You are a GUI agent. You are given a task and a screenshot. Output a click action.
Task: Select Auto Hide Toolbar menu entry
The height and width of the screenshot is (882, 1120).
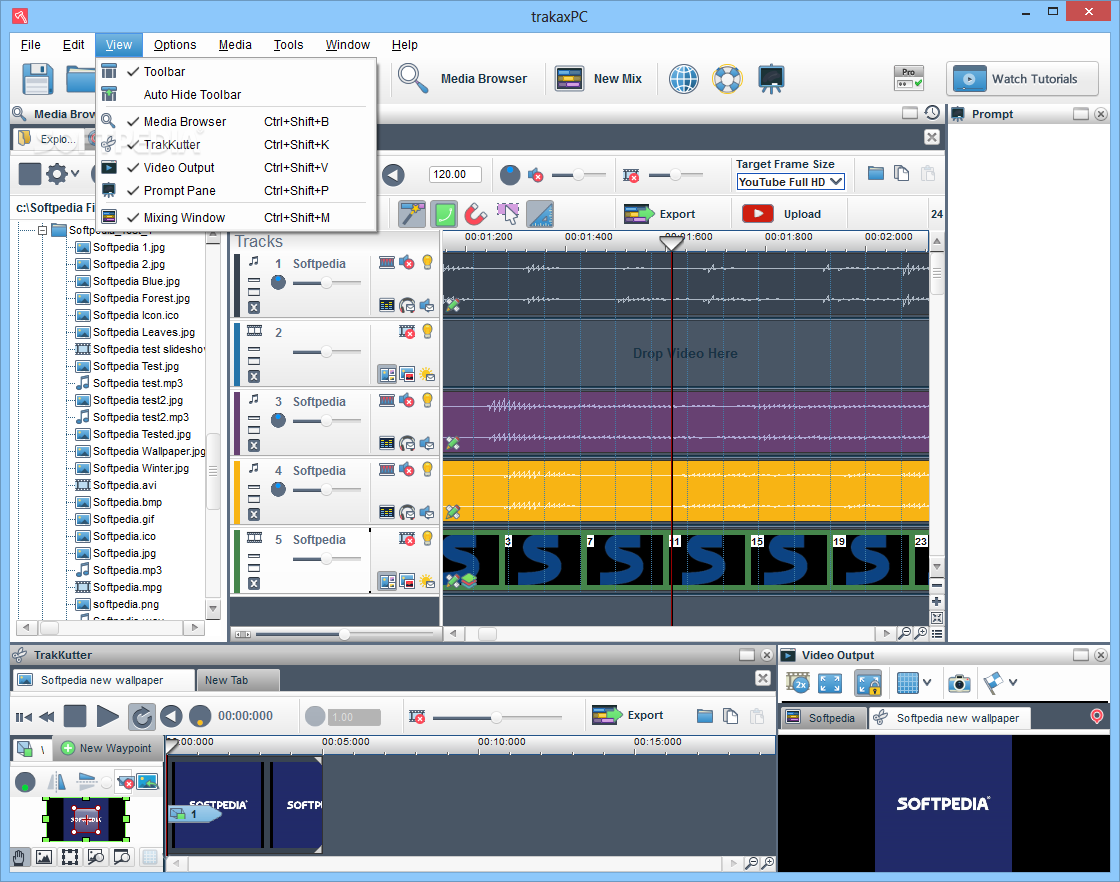(x=236, y=94)
